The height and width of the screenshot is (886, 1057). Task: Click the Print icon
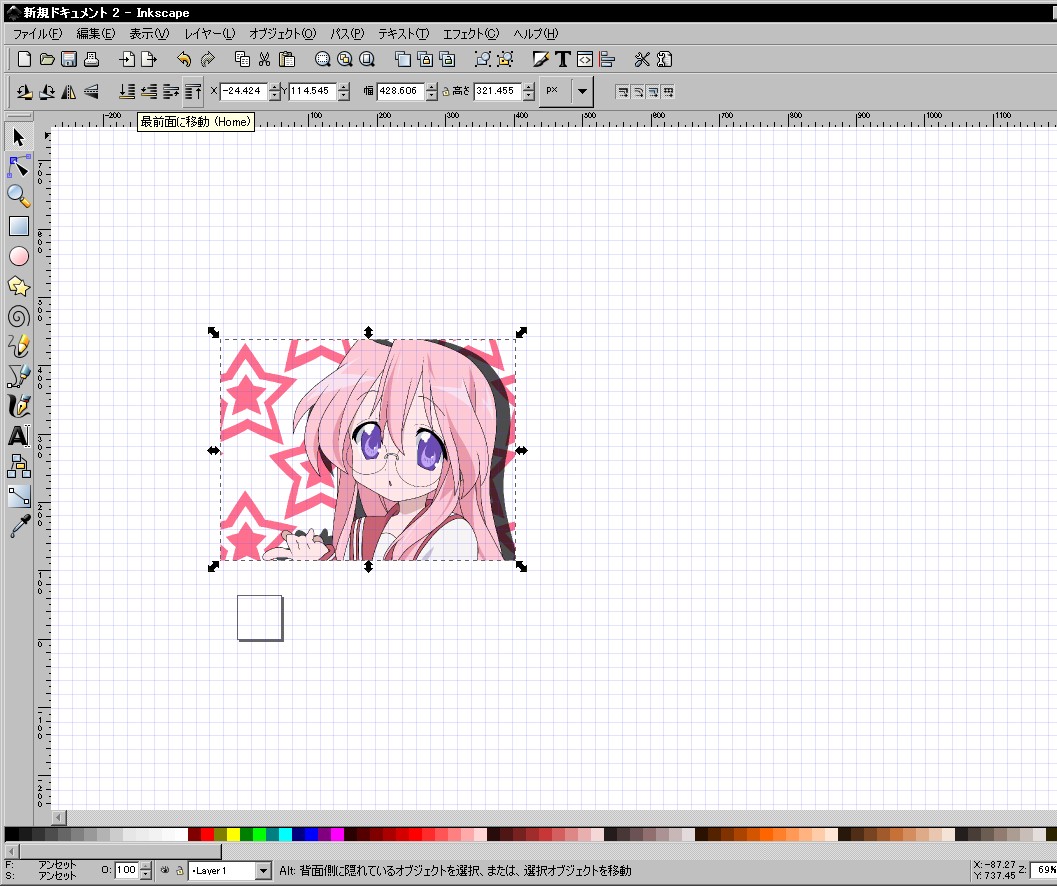[x=91, y=59]
